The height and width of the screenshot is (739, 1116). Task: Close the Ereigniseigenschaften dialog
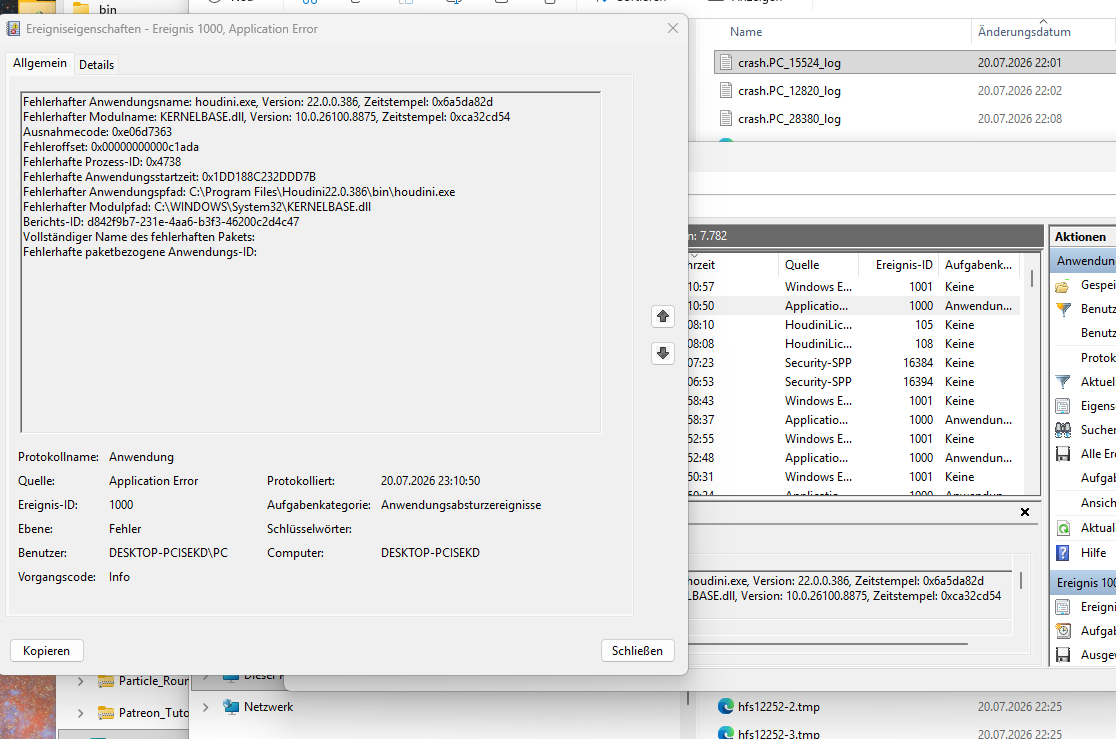click(x=673, y=28)
